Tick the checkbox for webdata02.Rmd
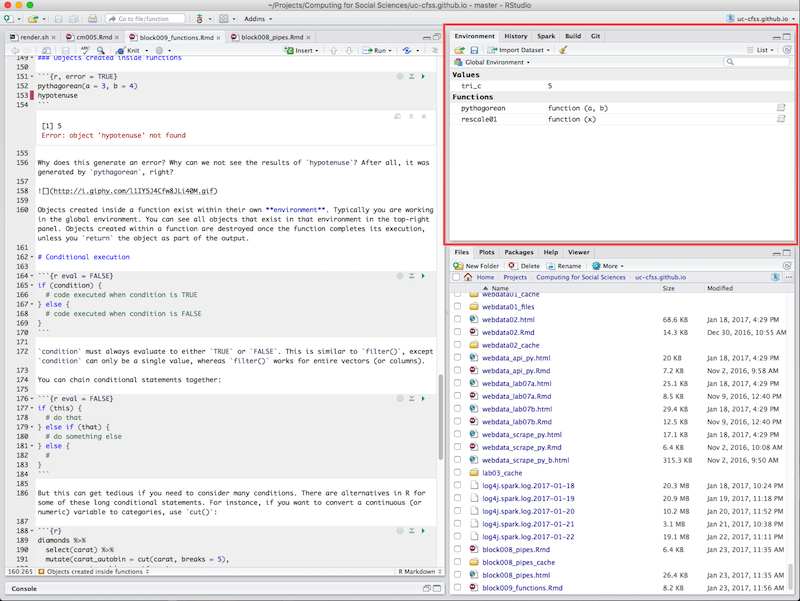Image resolution: width=800 pixels, height=601 pixels. (457, 332)
